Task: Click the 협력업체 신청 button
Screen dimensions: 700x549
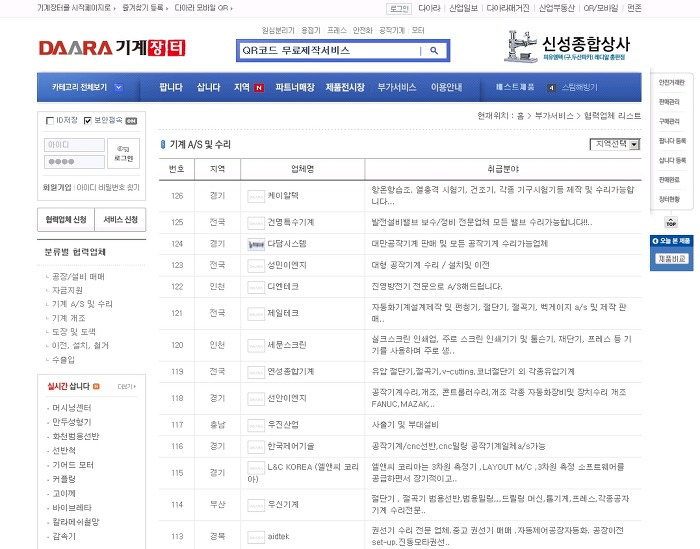Action: (66, 220)
